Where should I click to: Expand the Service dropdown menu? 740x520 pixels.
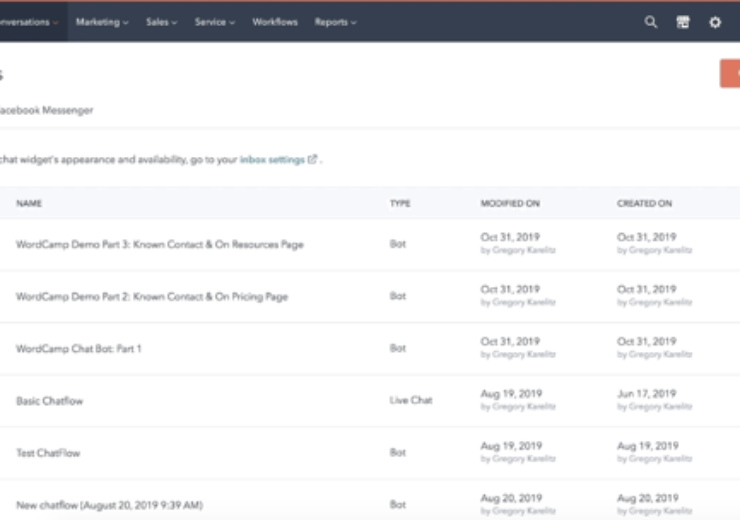[x=215, y=22]
